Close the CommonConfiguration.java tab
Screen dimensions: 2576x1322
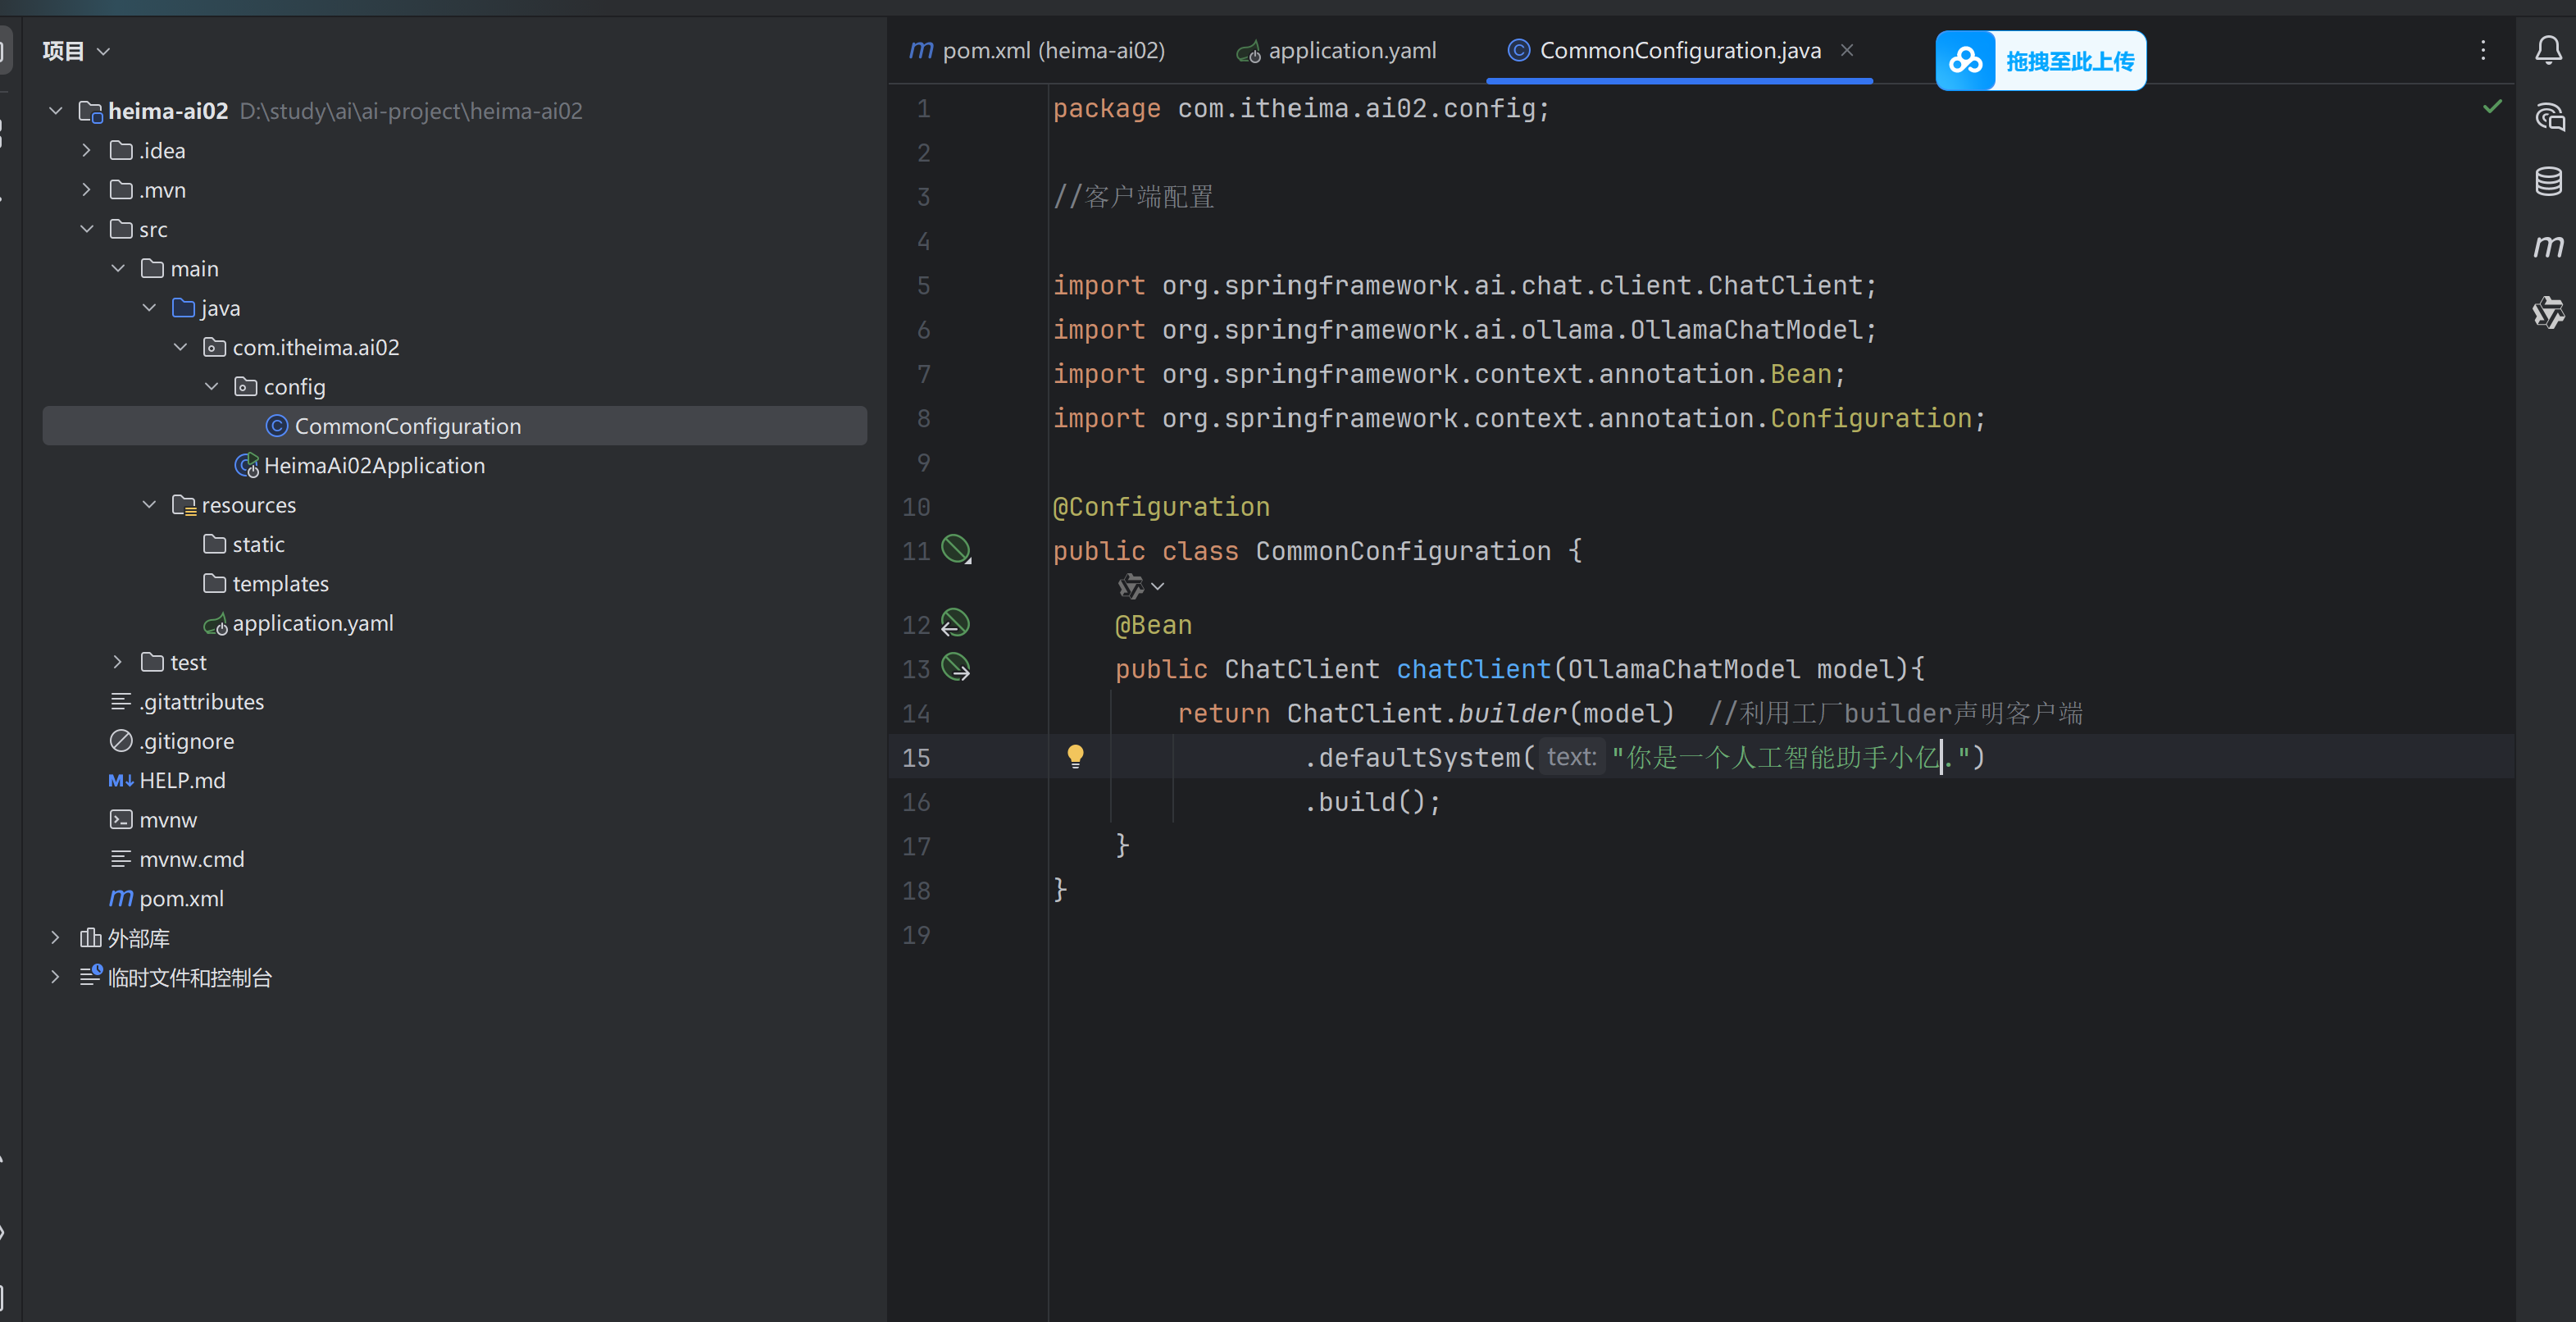click(1847, 50)
